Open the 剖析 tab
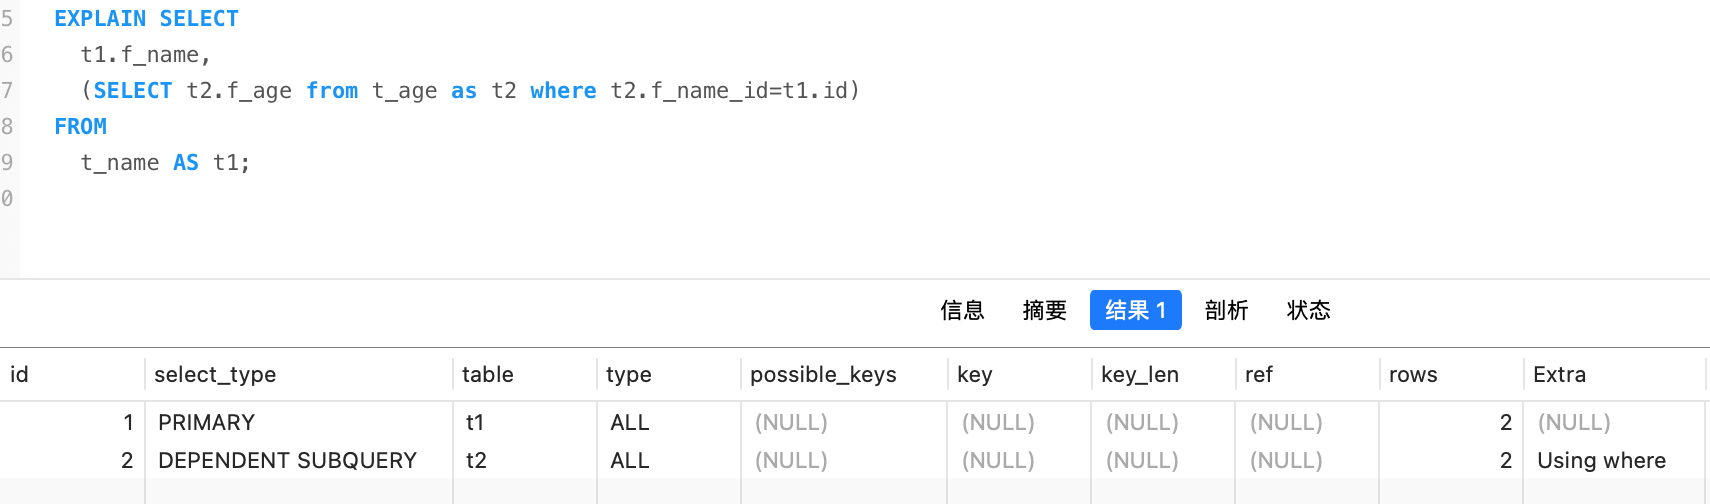The image size is (1710, 504). pyautogui.click(x=1226, y=310)
